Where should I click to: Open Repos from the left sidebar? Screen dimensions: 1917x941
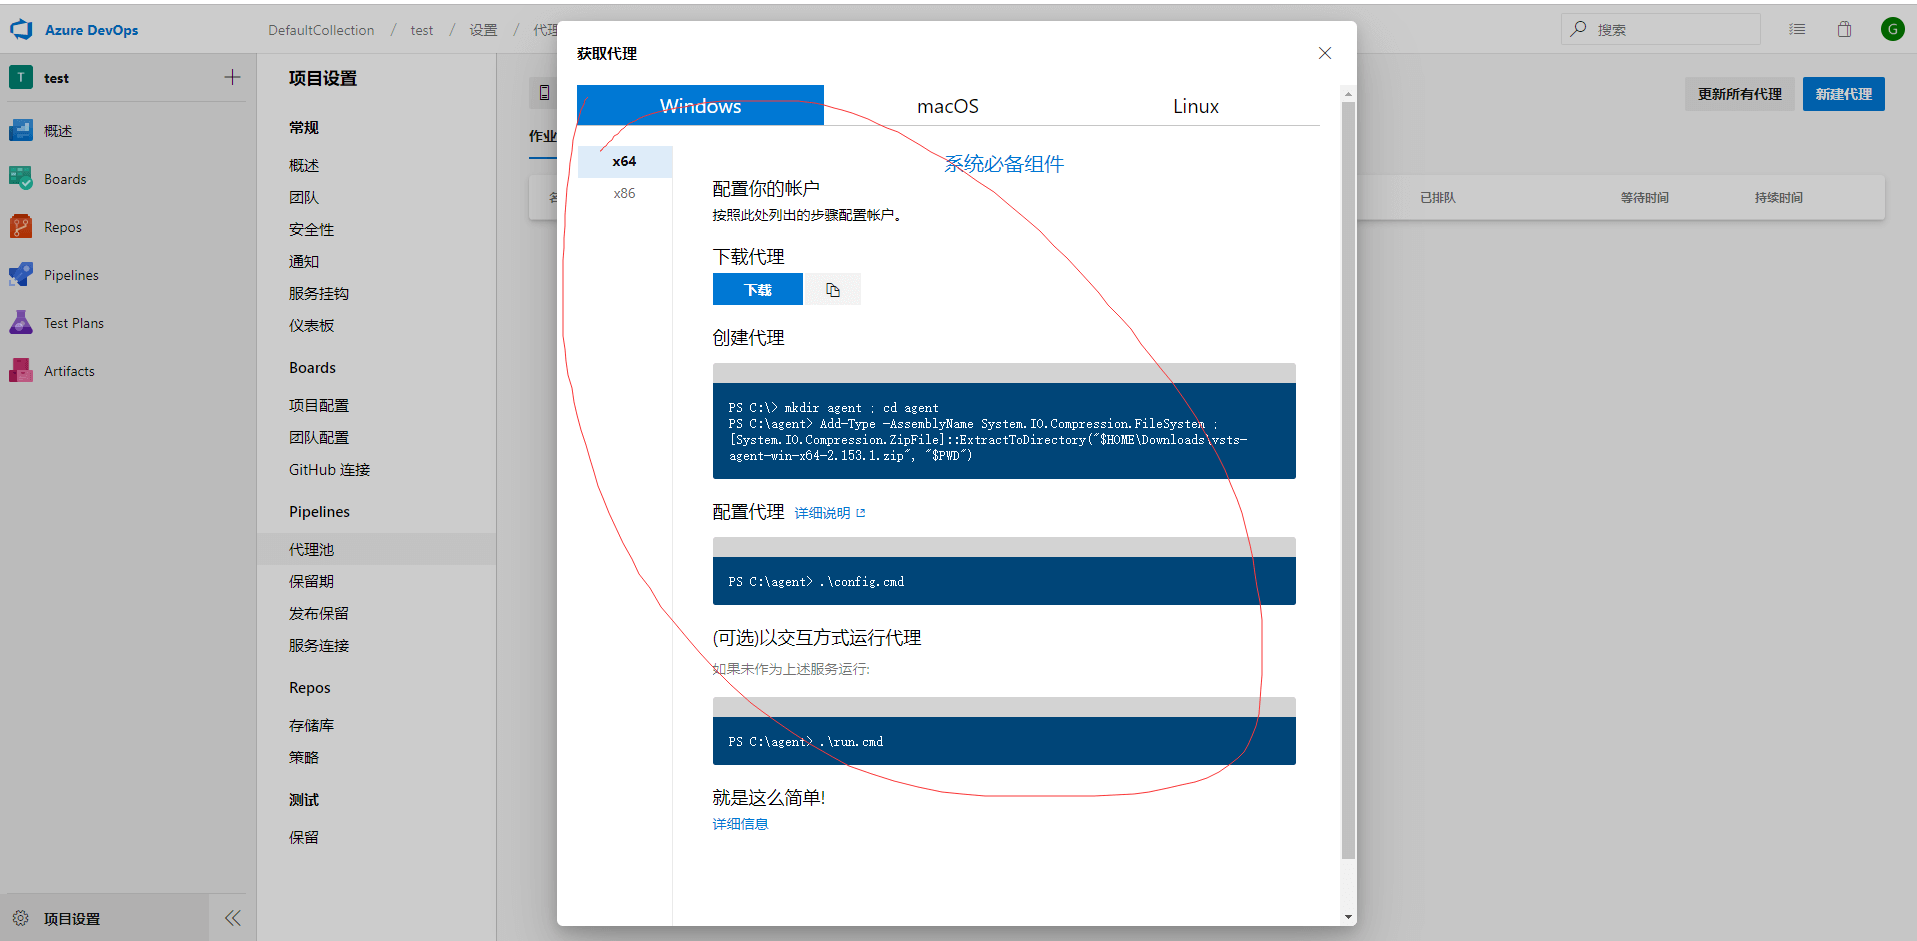pos(62,227)
